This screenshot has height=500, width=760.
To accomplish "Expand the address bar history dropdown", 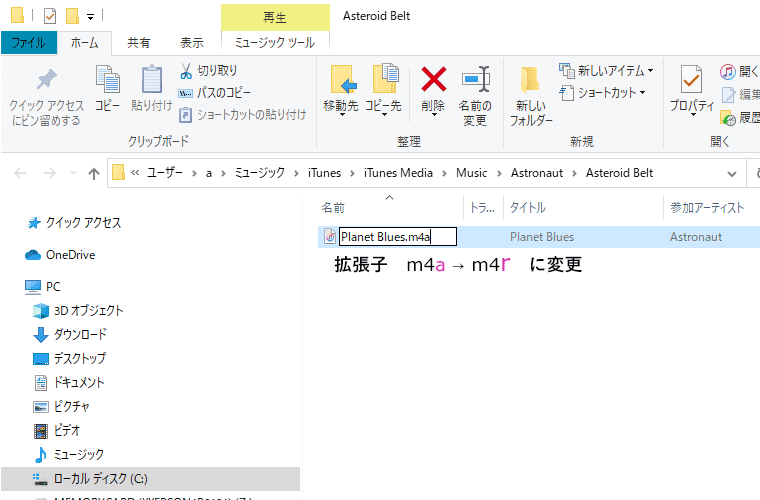I will 732,174.
